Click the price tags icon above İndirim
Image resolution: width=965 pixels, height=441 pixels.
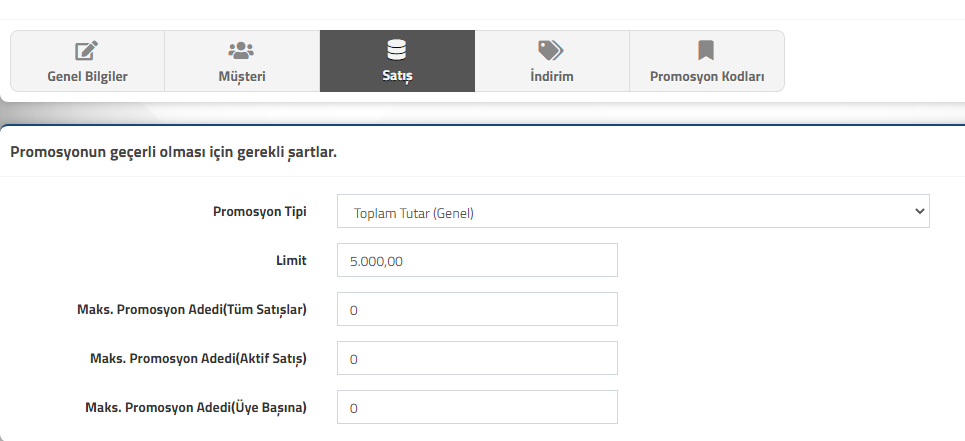click(551, 50)
